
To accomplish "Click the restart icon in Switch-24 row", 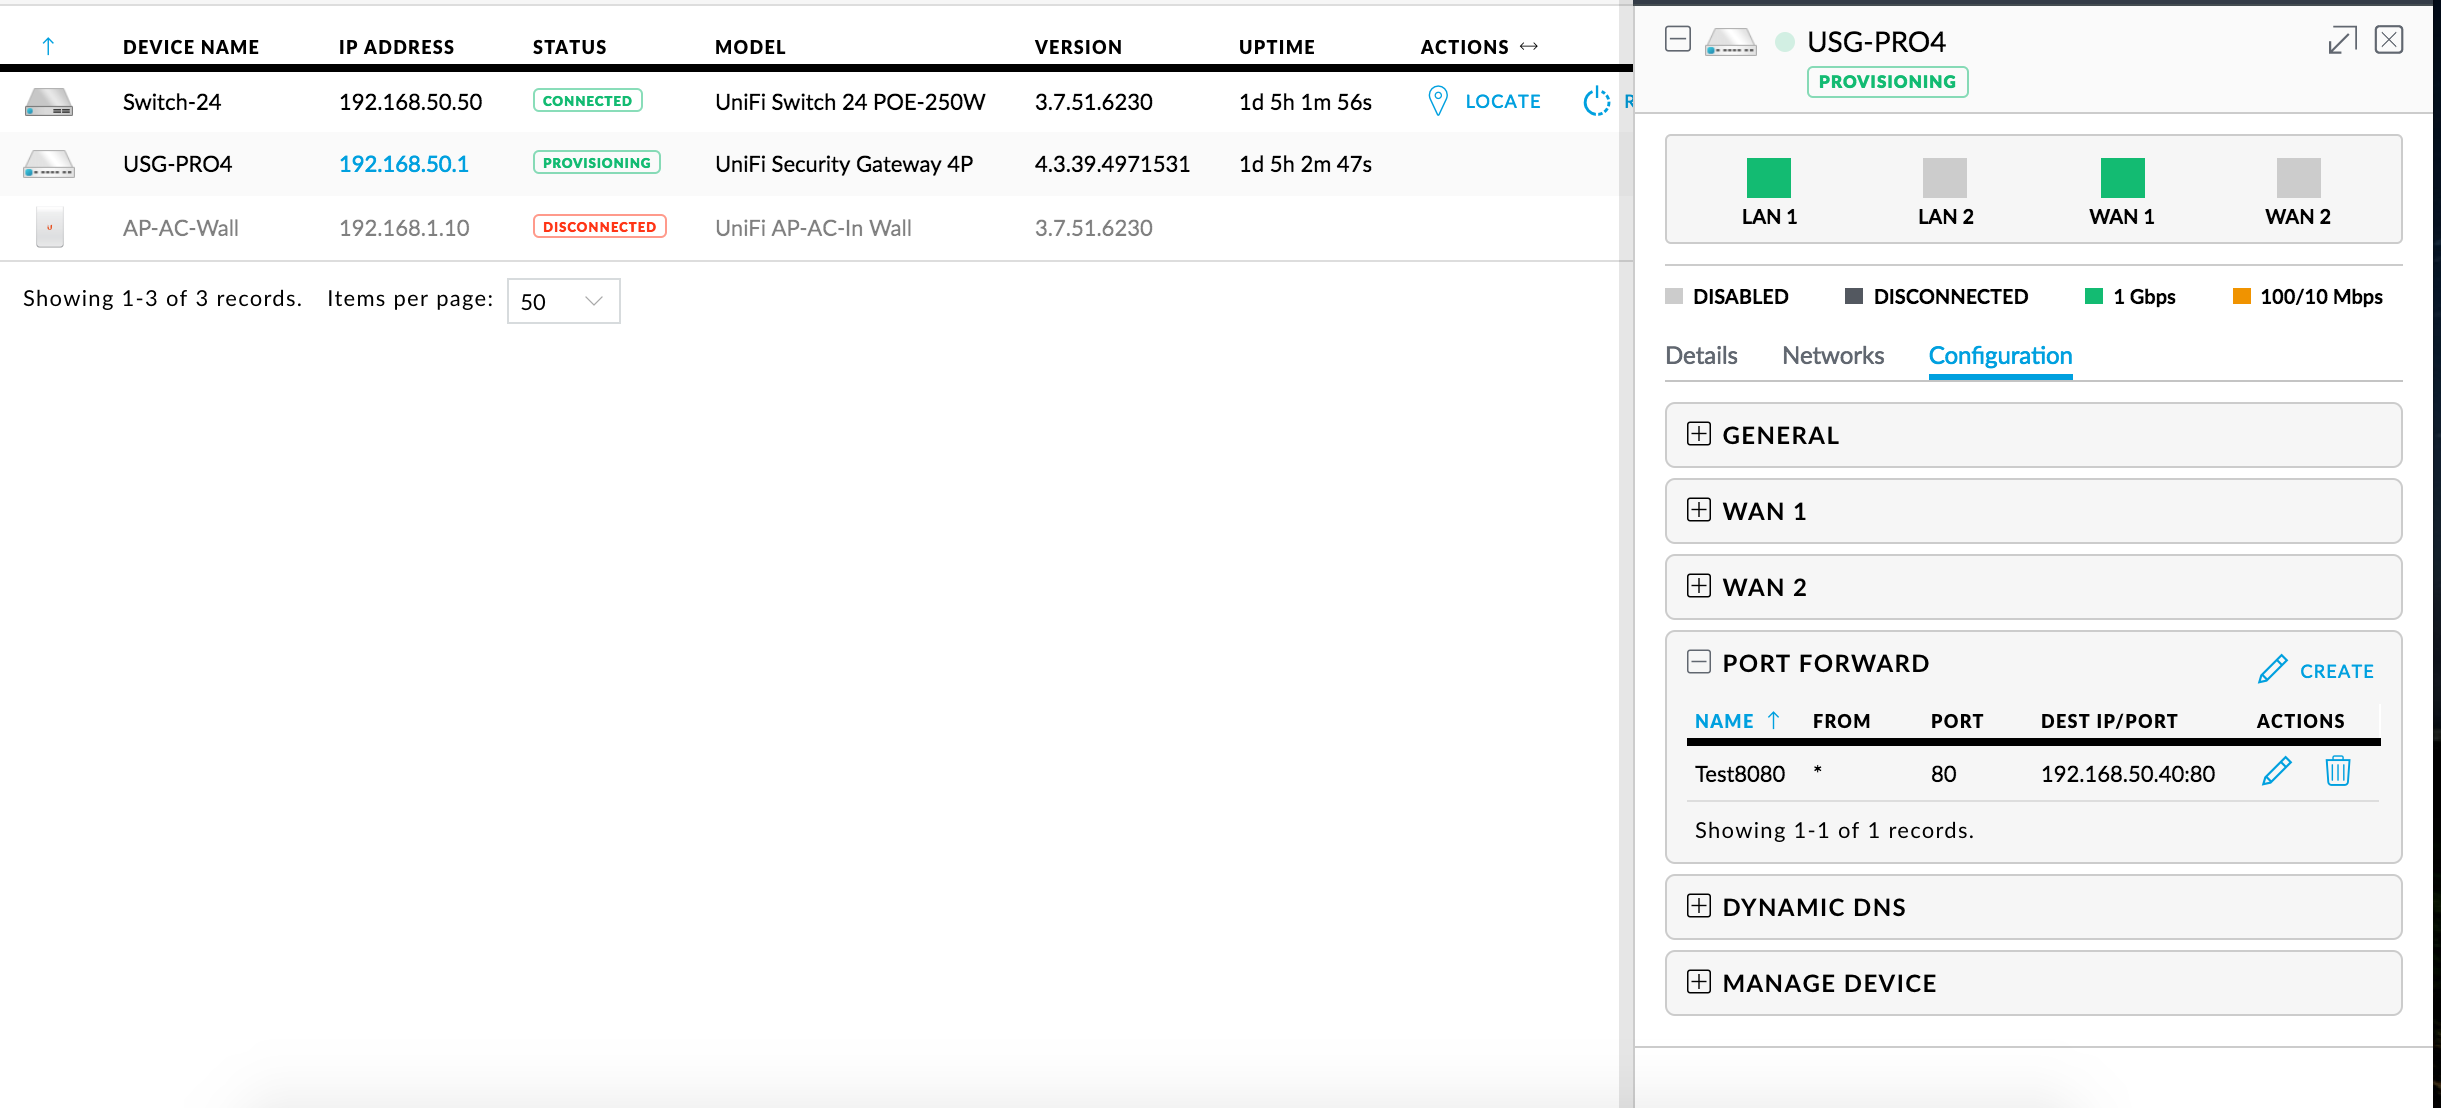I will point(1596,101).
